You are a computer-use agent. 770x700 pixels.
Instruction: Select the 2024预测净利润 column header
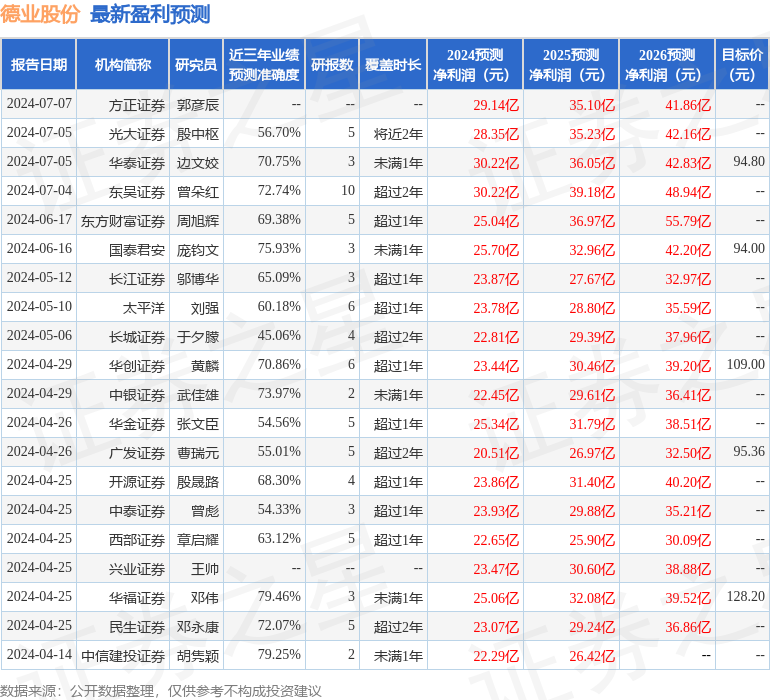475,65
